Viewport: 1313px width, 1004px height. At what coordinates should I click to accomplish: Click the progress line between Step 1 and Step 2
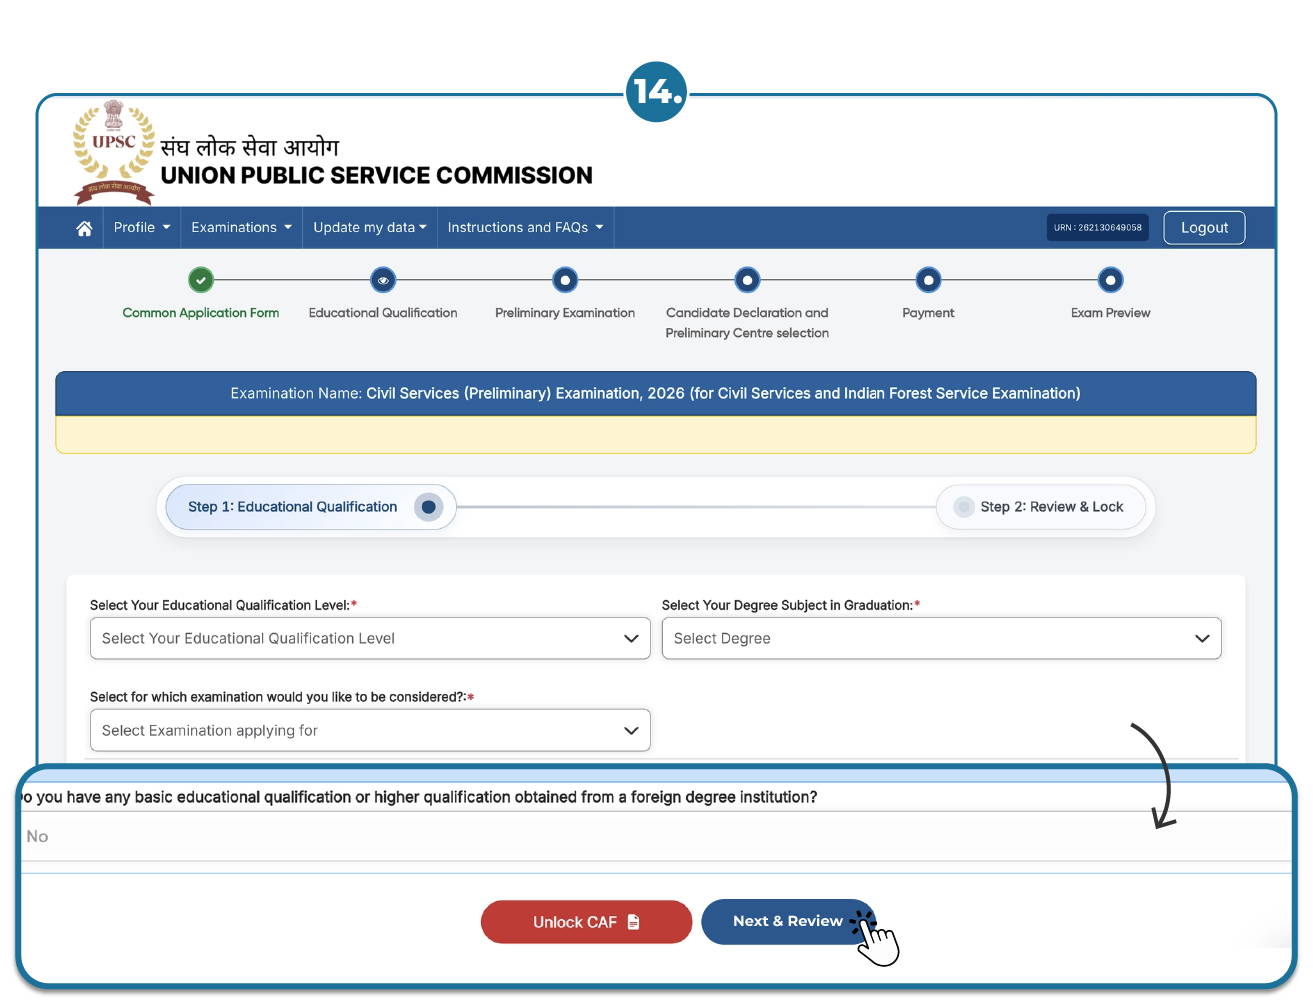700,507
